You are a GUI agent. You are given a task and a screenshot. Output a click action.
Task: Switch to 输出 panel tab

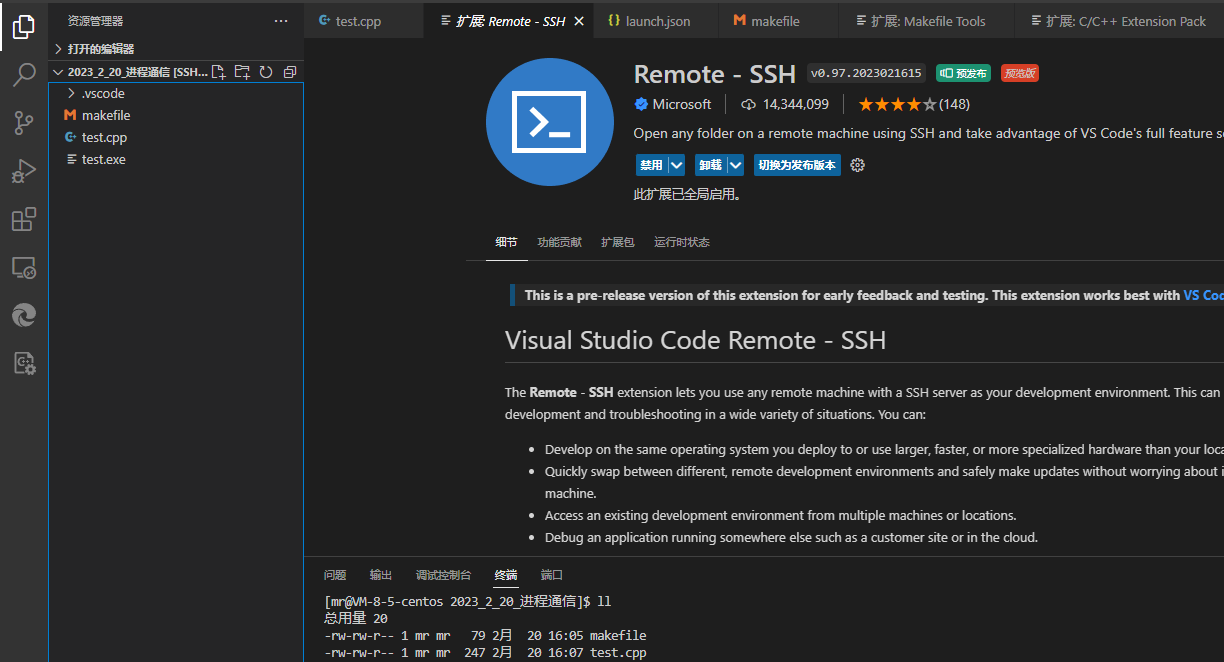[381, 575]
